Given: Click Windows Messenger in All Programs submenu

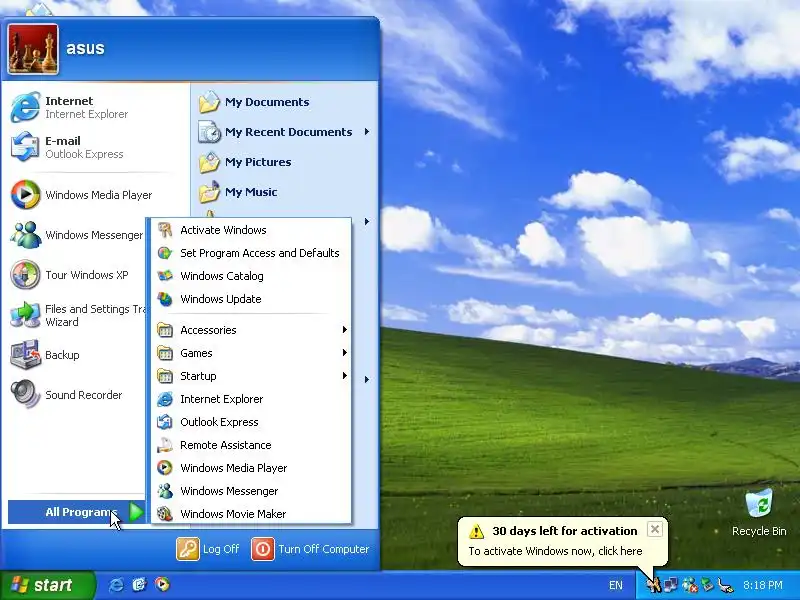Looking at the screenshot, I should pyautogui.click(x=252, y=491).
